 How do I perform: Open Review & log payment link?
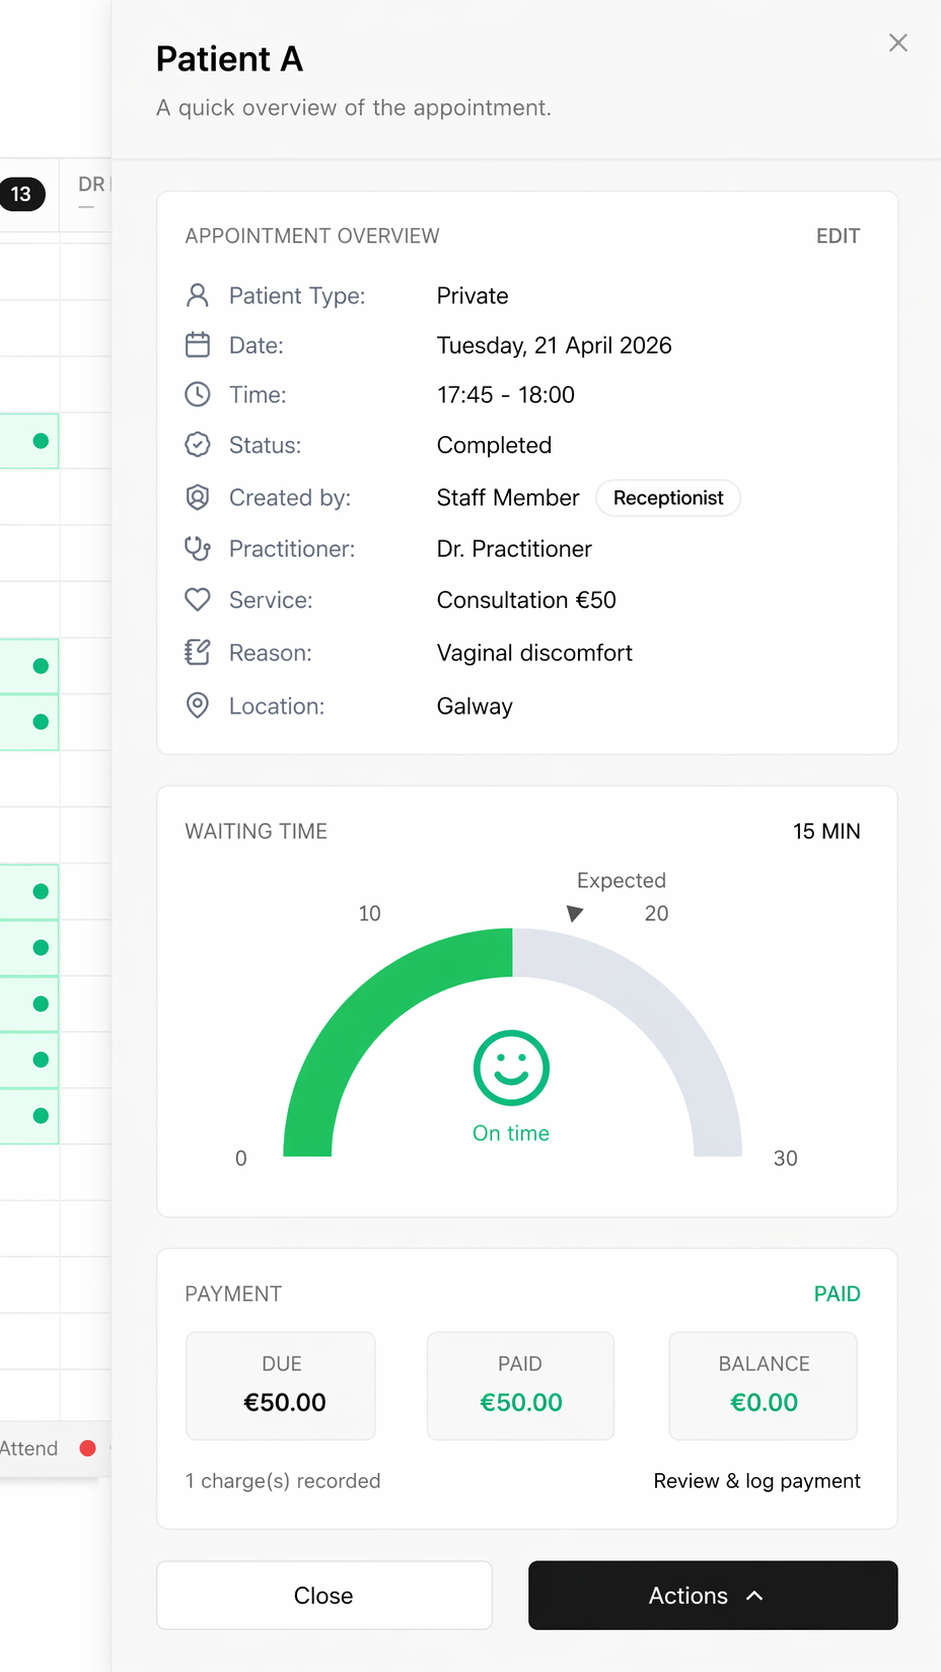click(756, 1480)
